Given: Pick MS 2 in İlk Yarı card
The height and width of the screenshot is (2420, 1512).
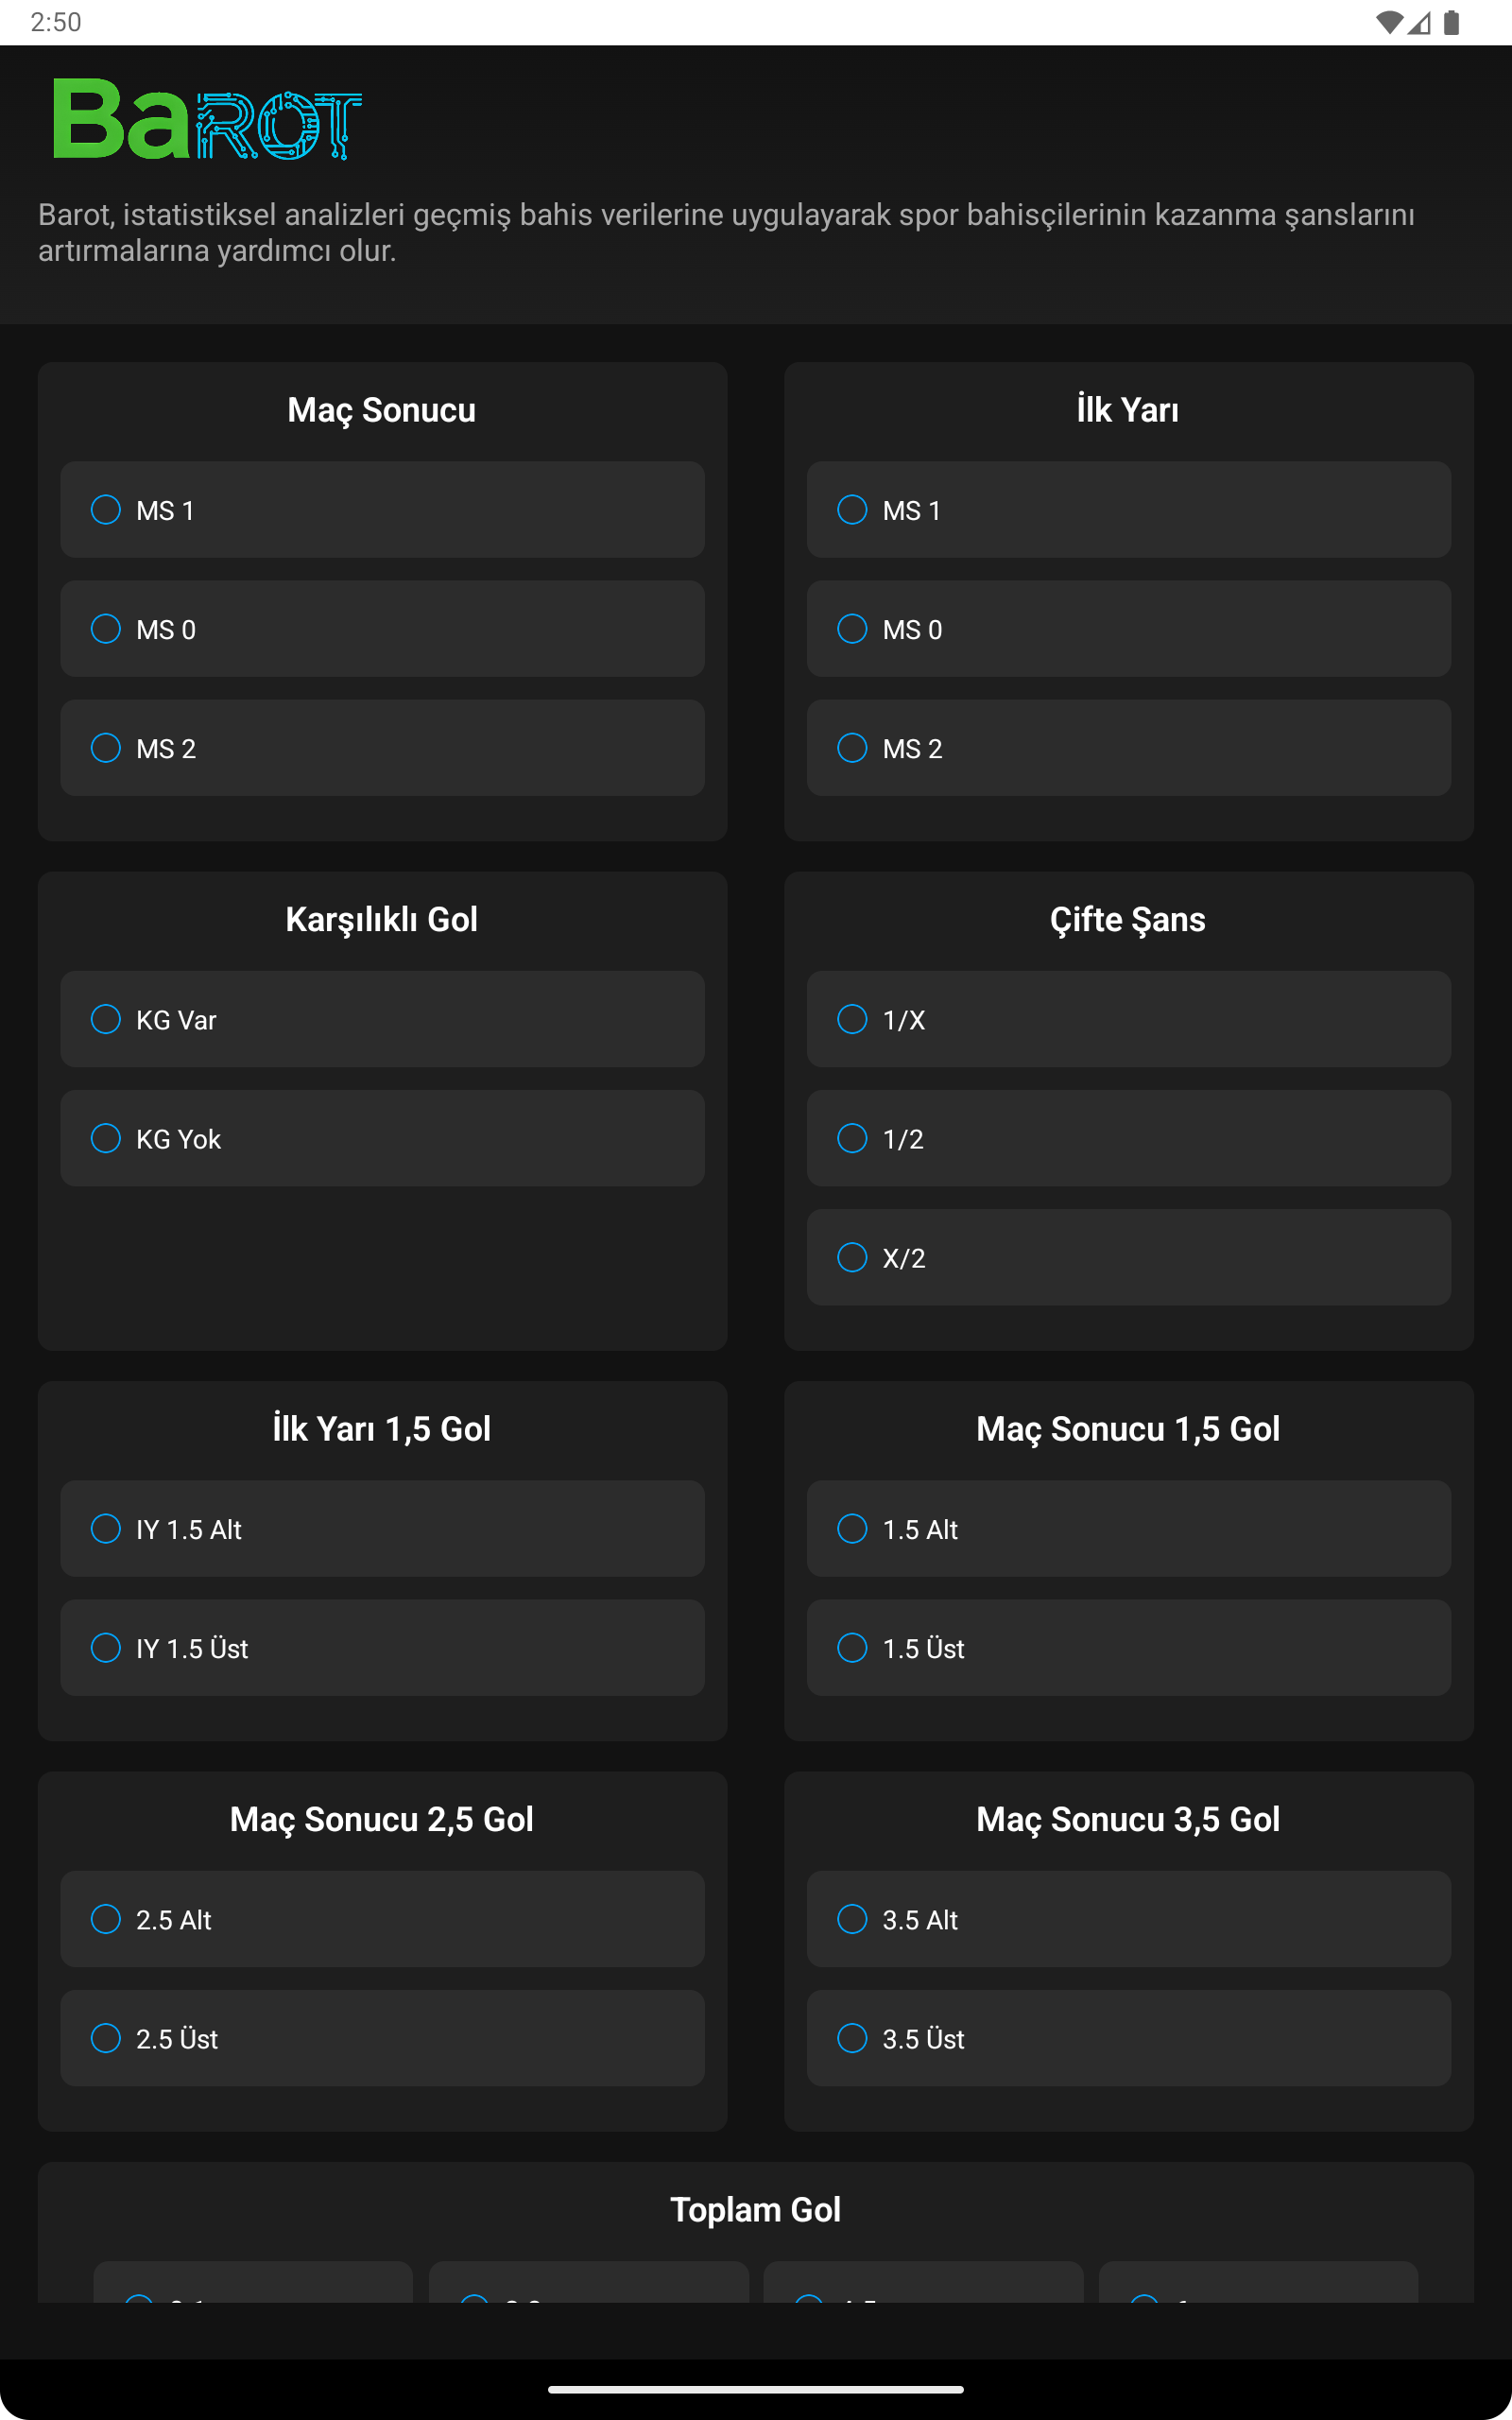Looking at the screenshot, I should (852, 748).
